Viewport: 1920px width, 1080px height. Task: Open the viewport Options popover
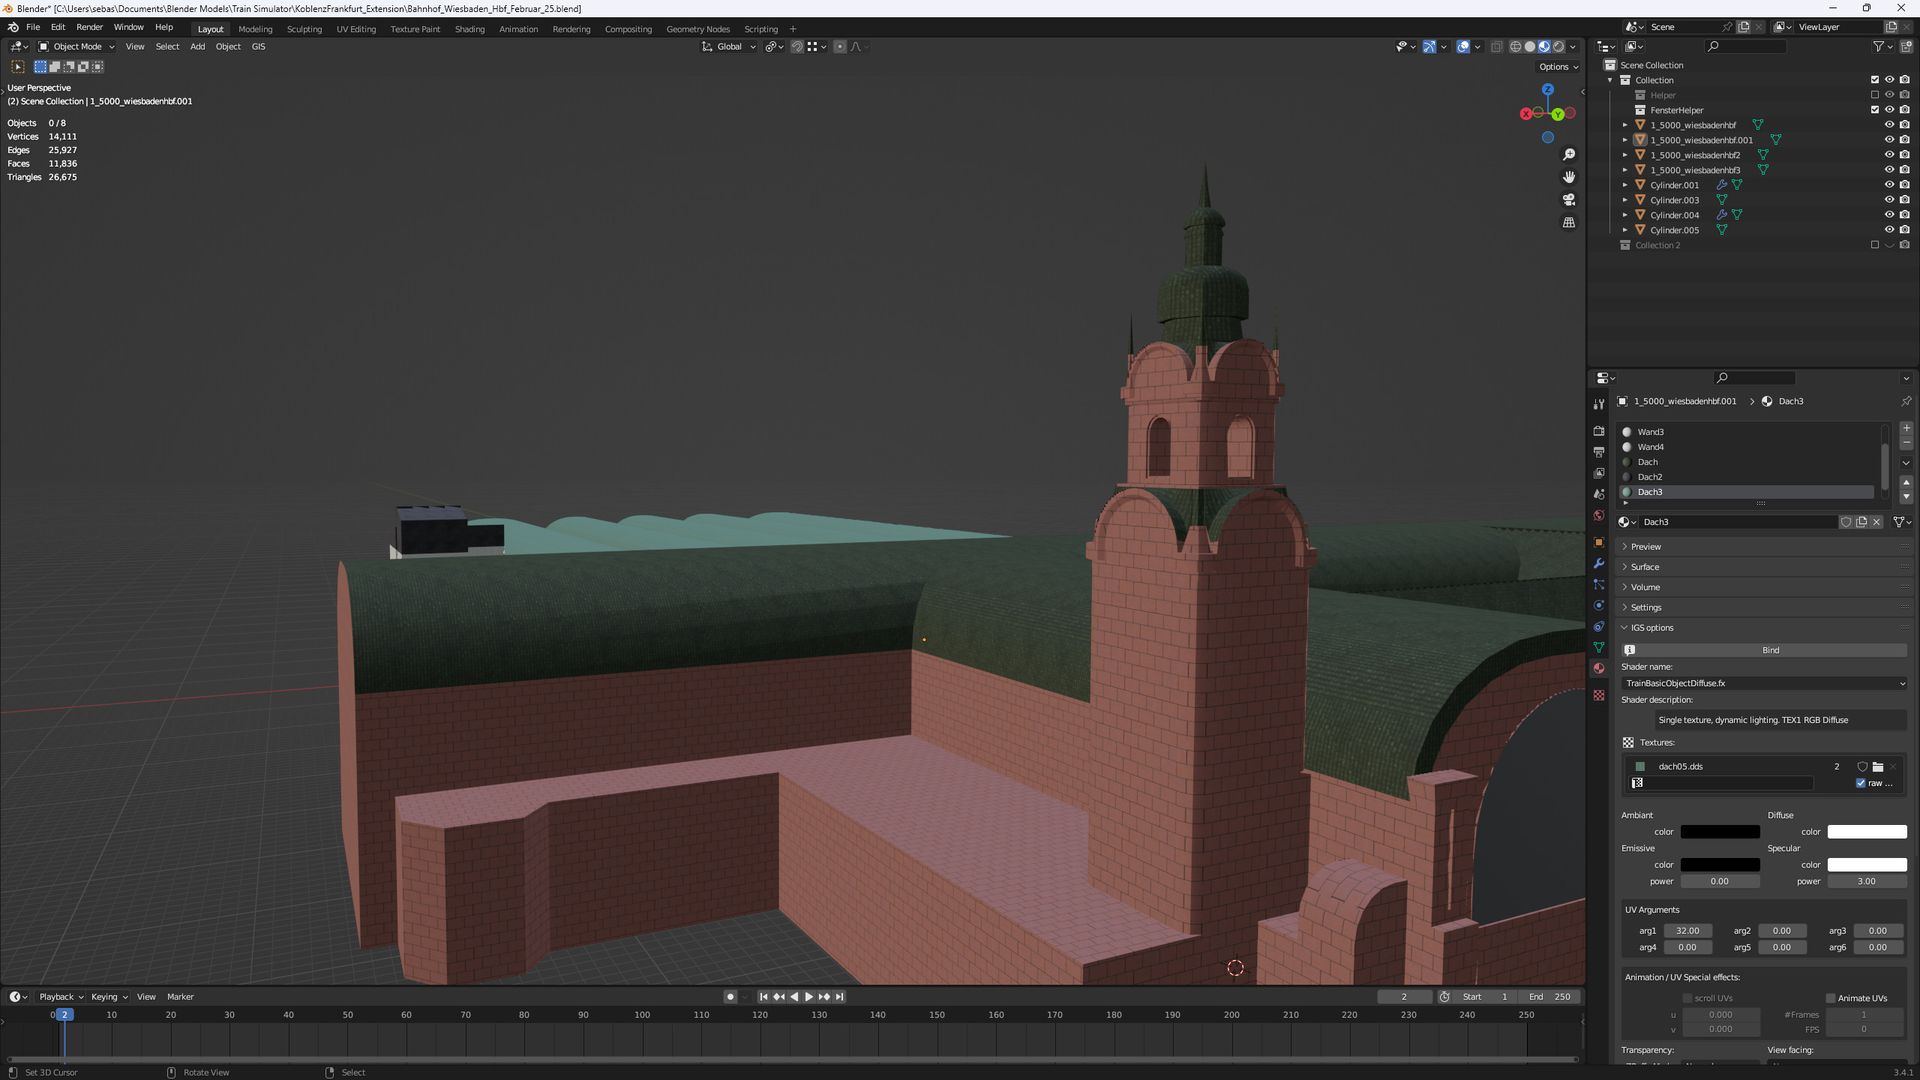[1558, 67]
